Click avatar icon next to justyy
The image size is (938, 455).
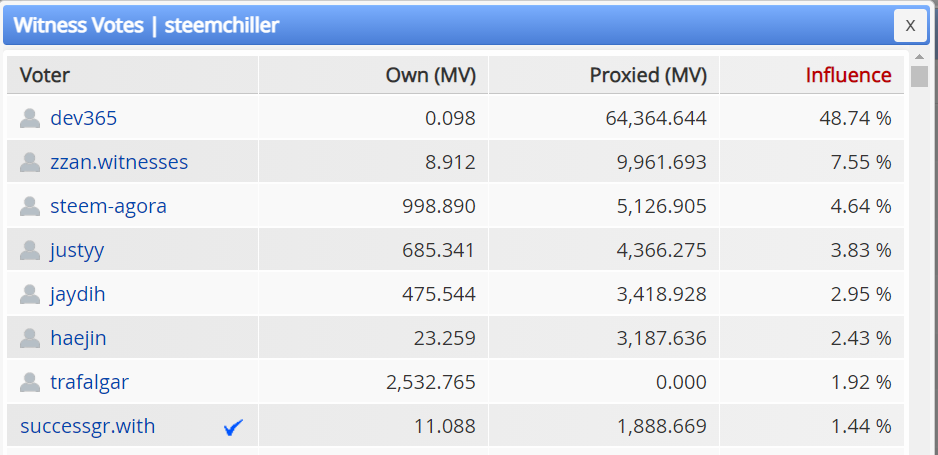[30, 250]
